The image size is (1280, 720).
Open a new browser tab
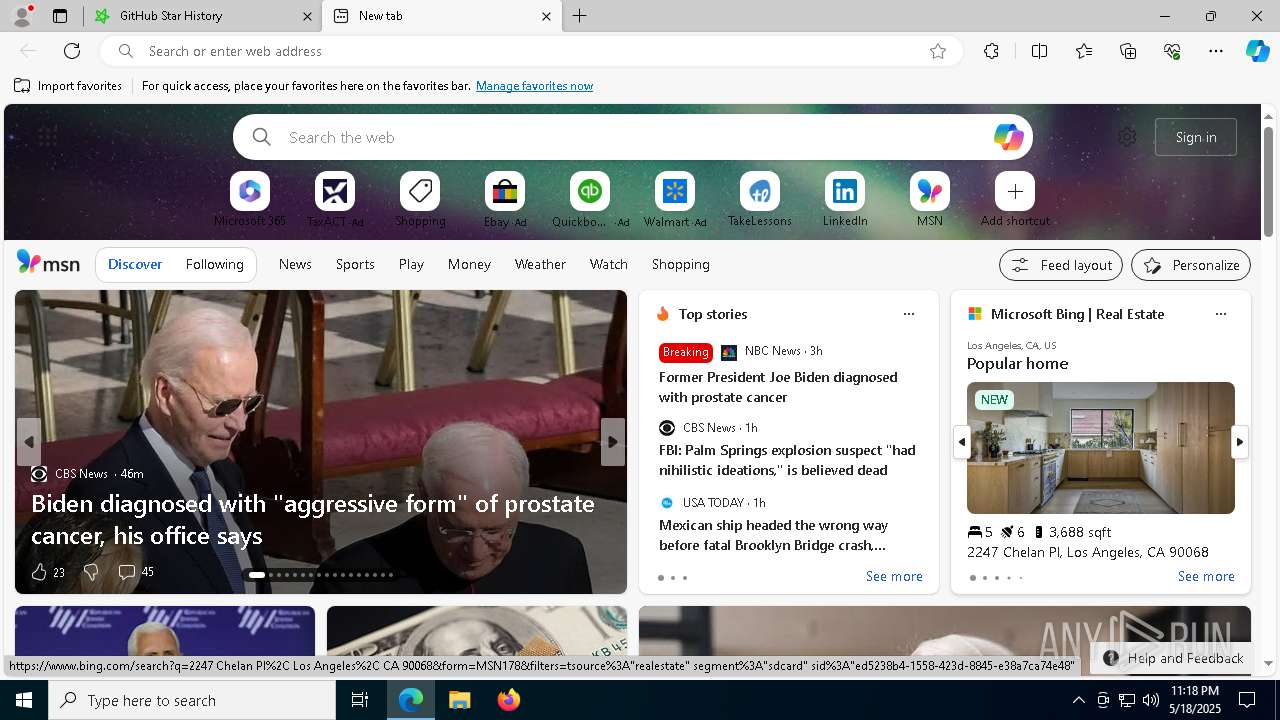point(580,16)
